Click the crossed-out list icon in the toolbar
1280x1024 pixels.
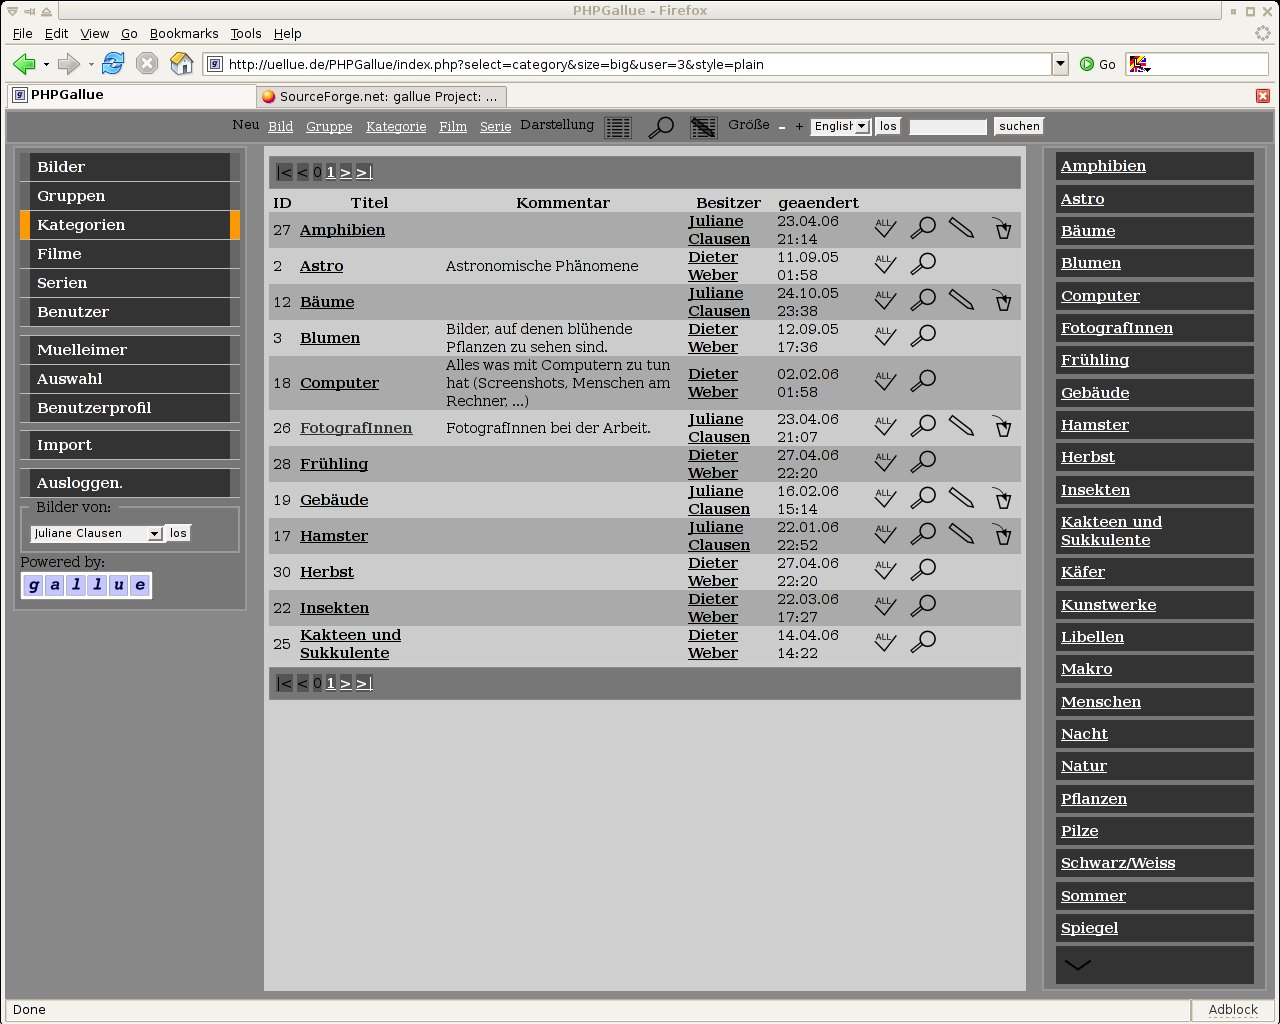[704, 127]
